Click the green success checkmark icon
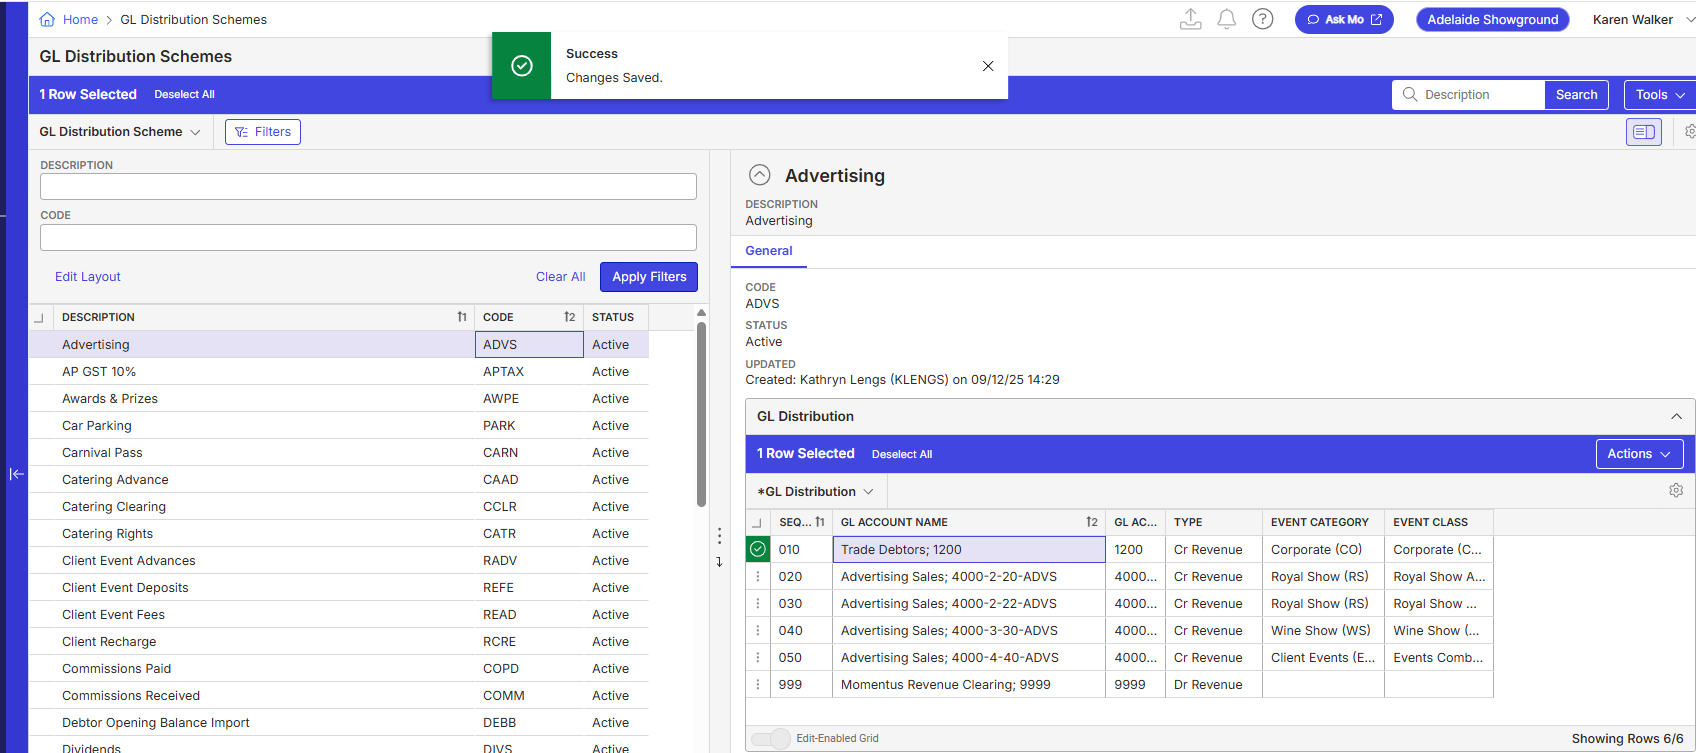The width and height of the screenshot is (1696, 753). (x=521, y=66)
